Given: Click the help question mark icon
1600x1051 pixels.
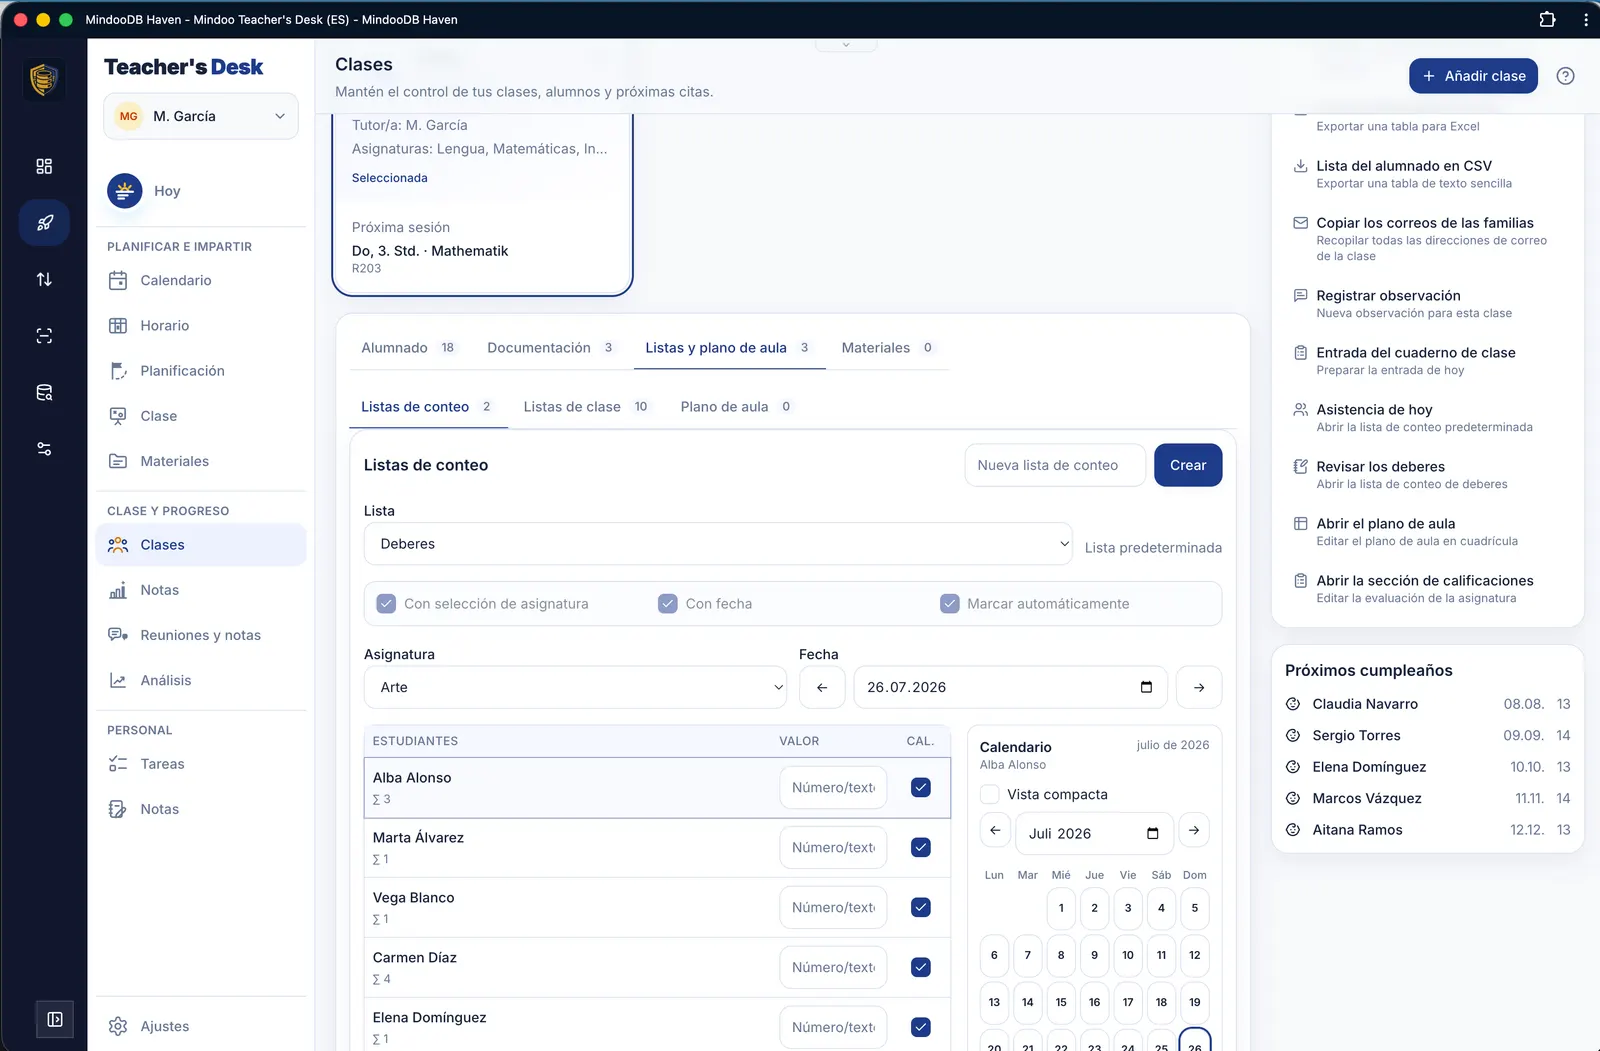Looking at the screenshot, I should click(x=1565, y=76).
